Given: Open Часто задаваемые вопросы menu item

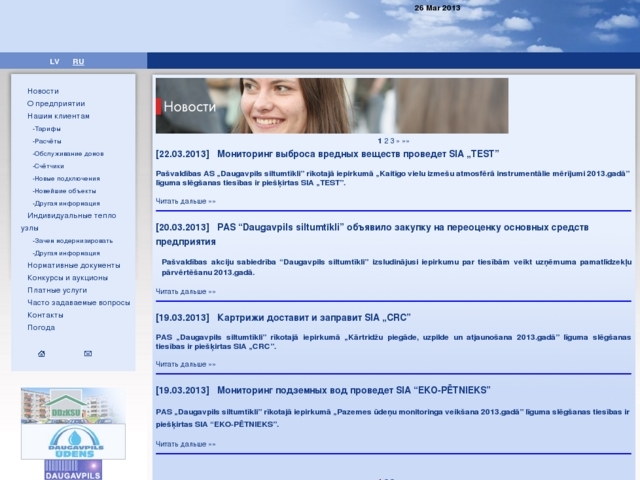Looking at the screenshot, I should coord(78,302).
